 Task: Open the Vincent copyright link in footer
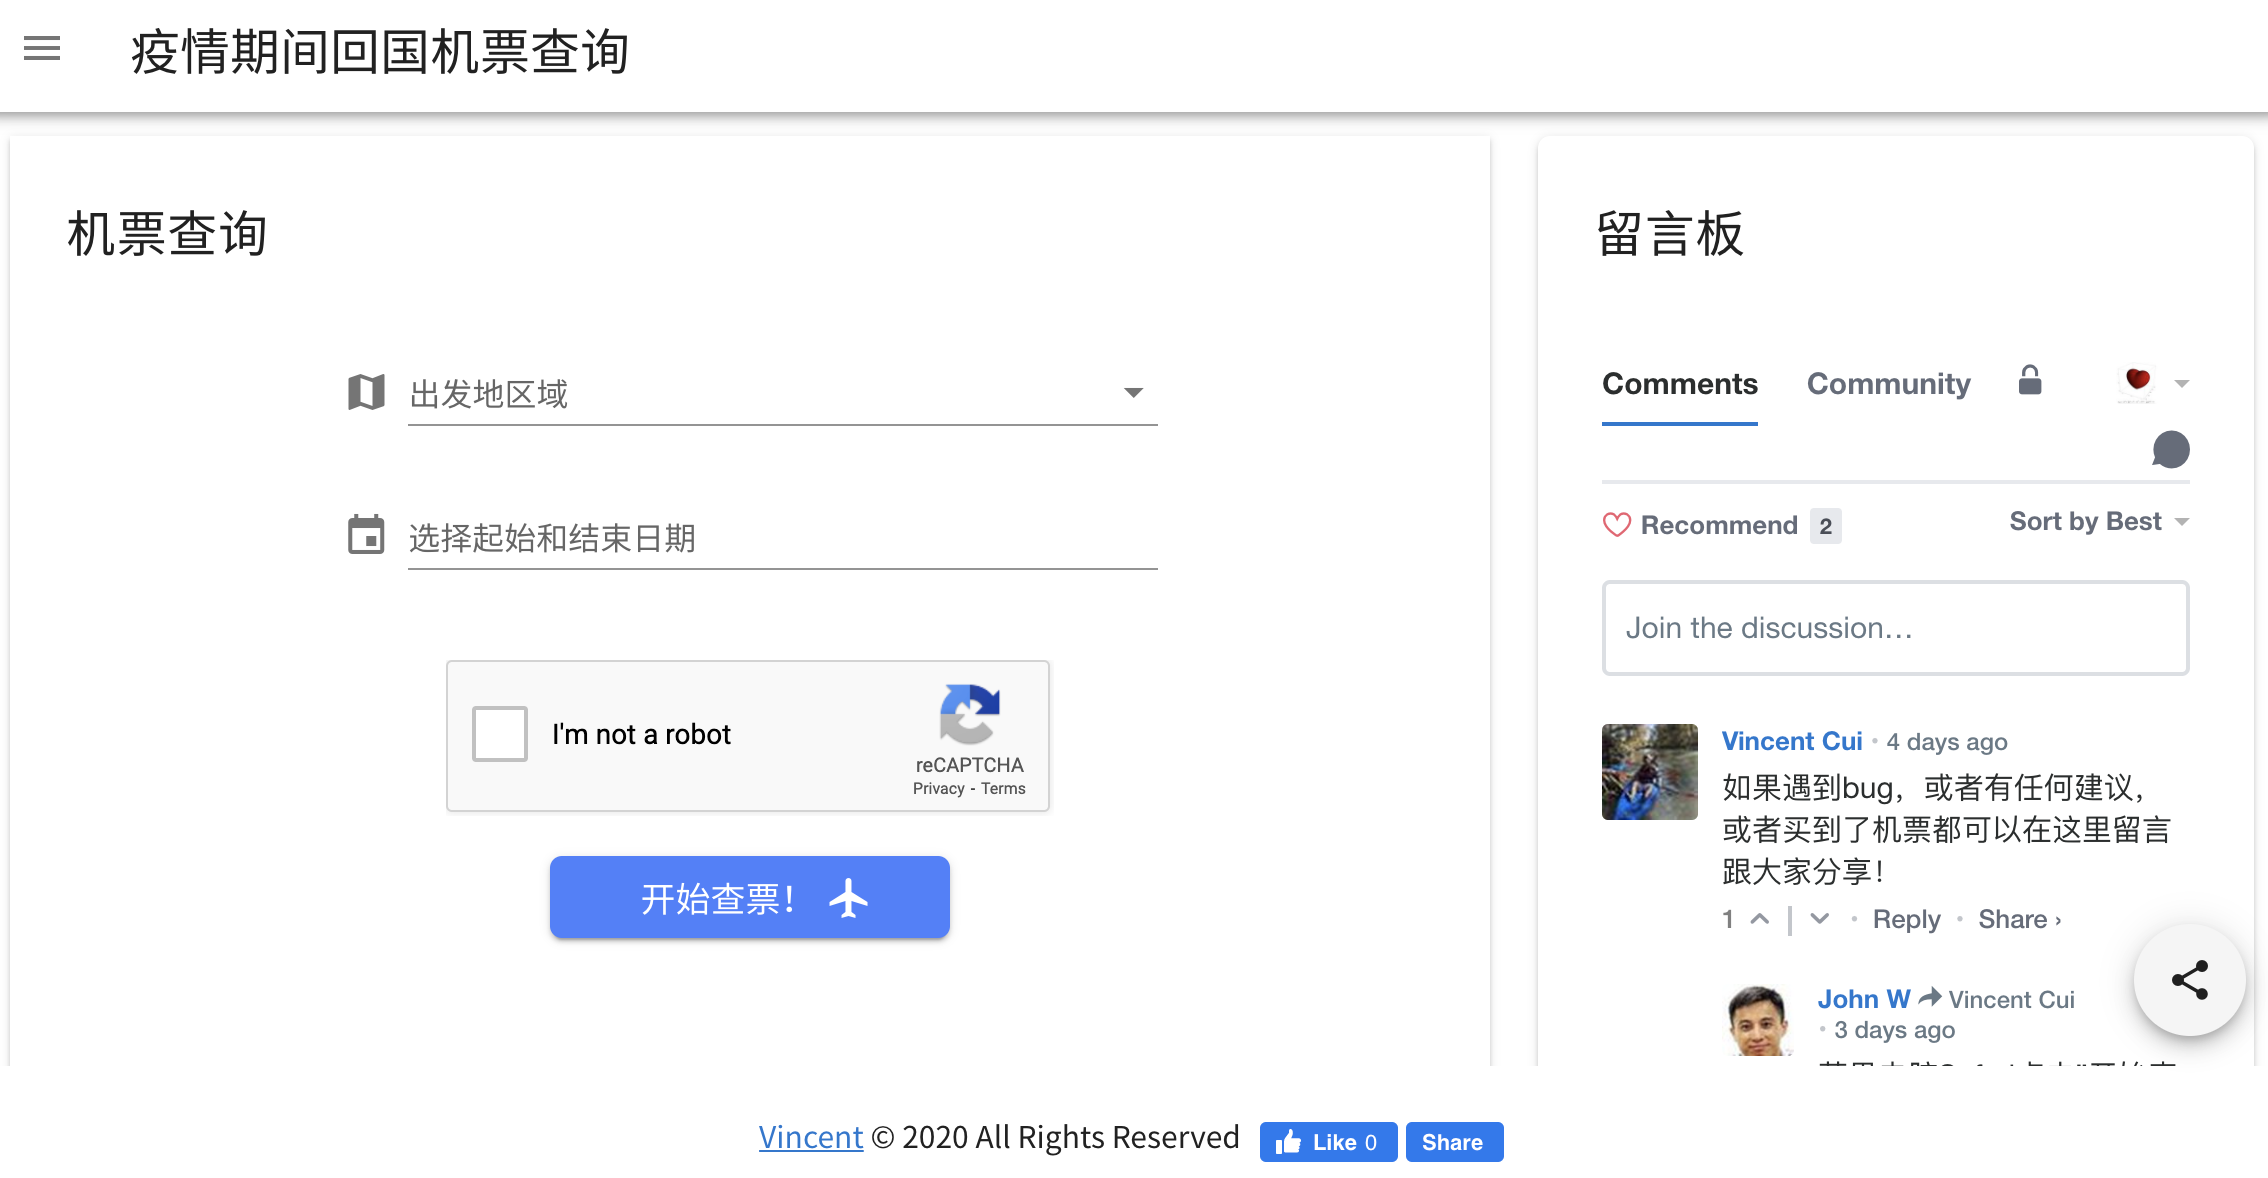pyautogui.click(x=810, y=1137)
